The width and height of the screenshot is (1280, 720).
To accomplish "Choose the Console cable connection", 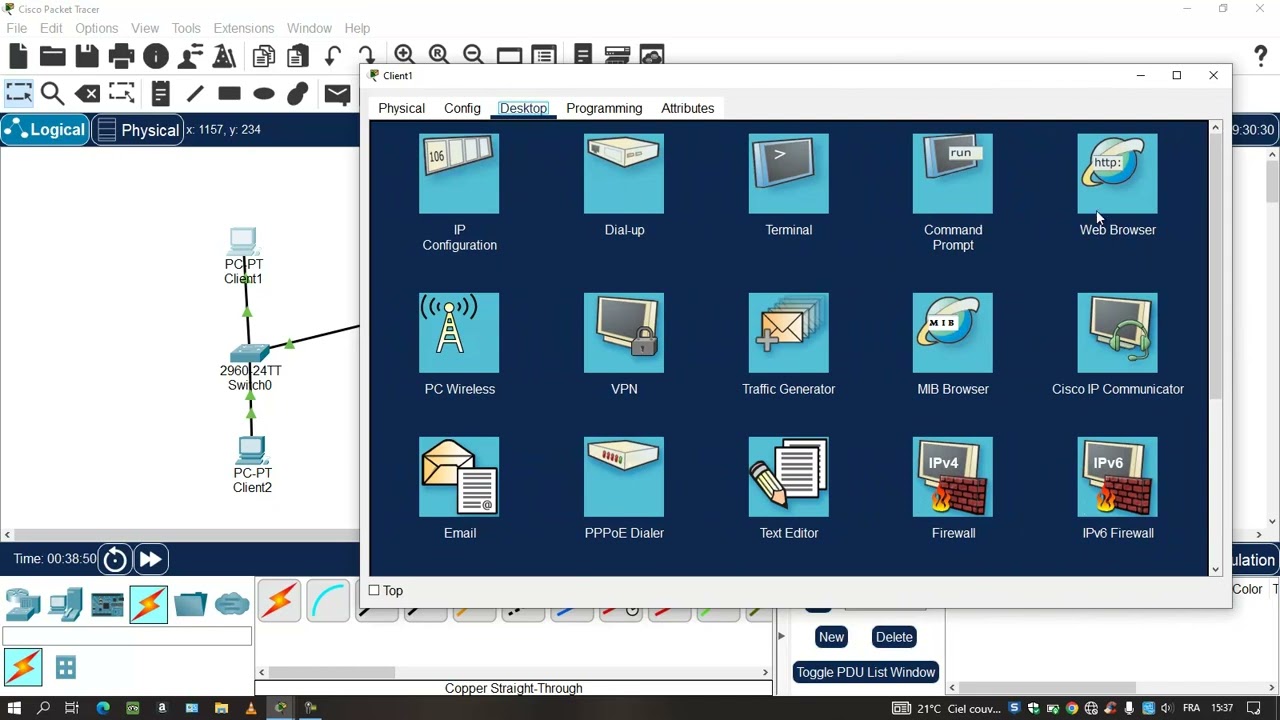I will pyautogui.click(x=328, y=601).
